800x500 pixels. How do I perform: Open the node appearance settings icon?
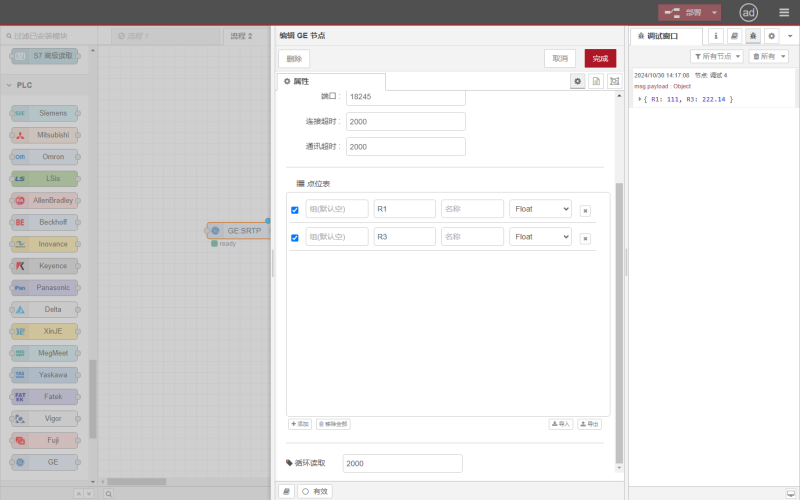614,81
